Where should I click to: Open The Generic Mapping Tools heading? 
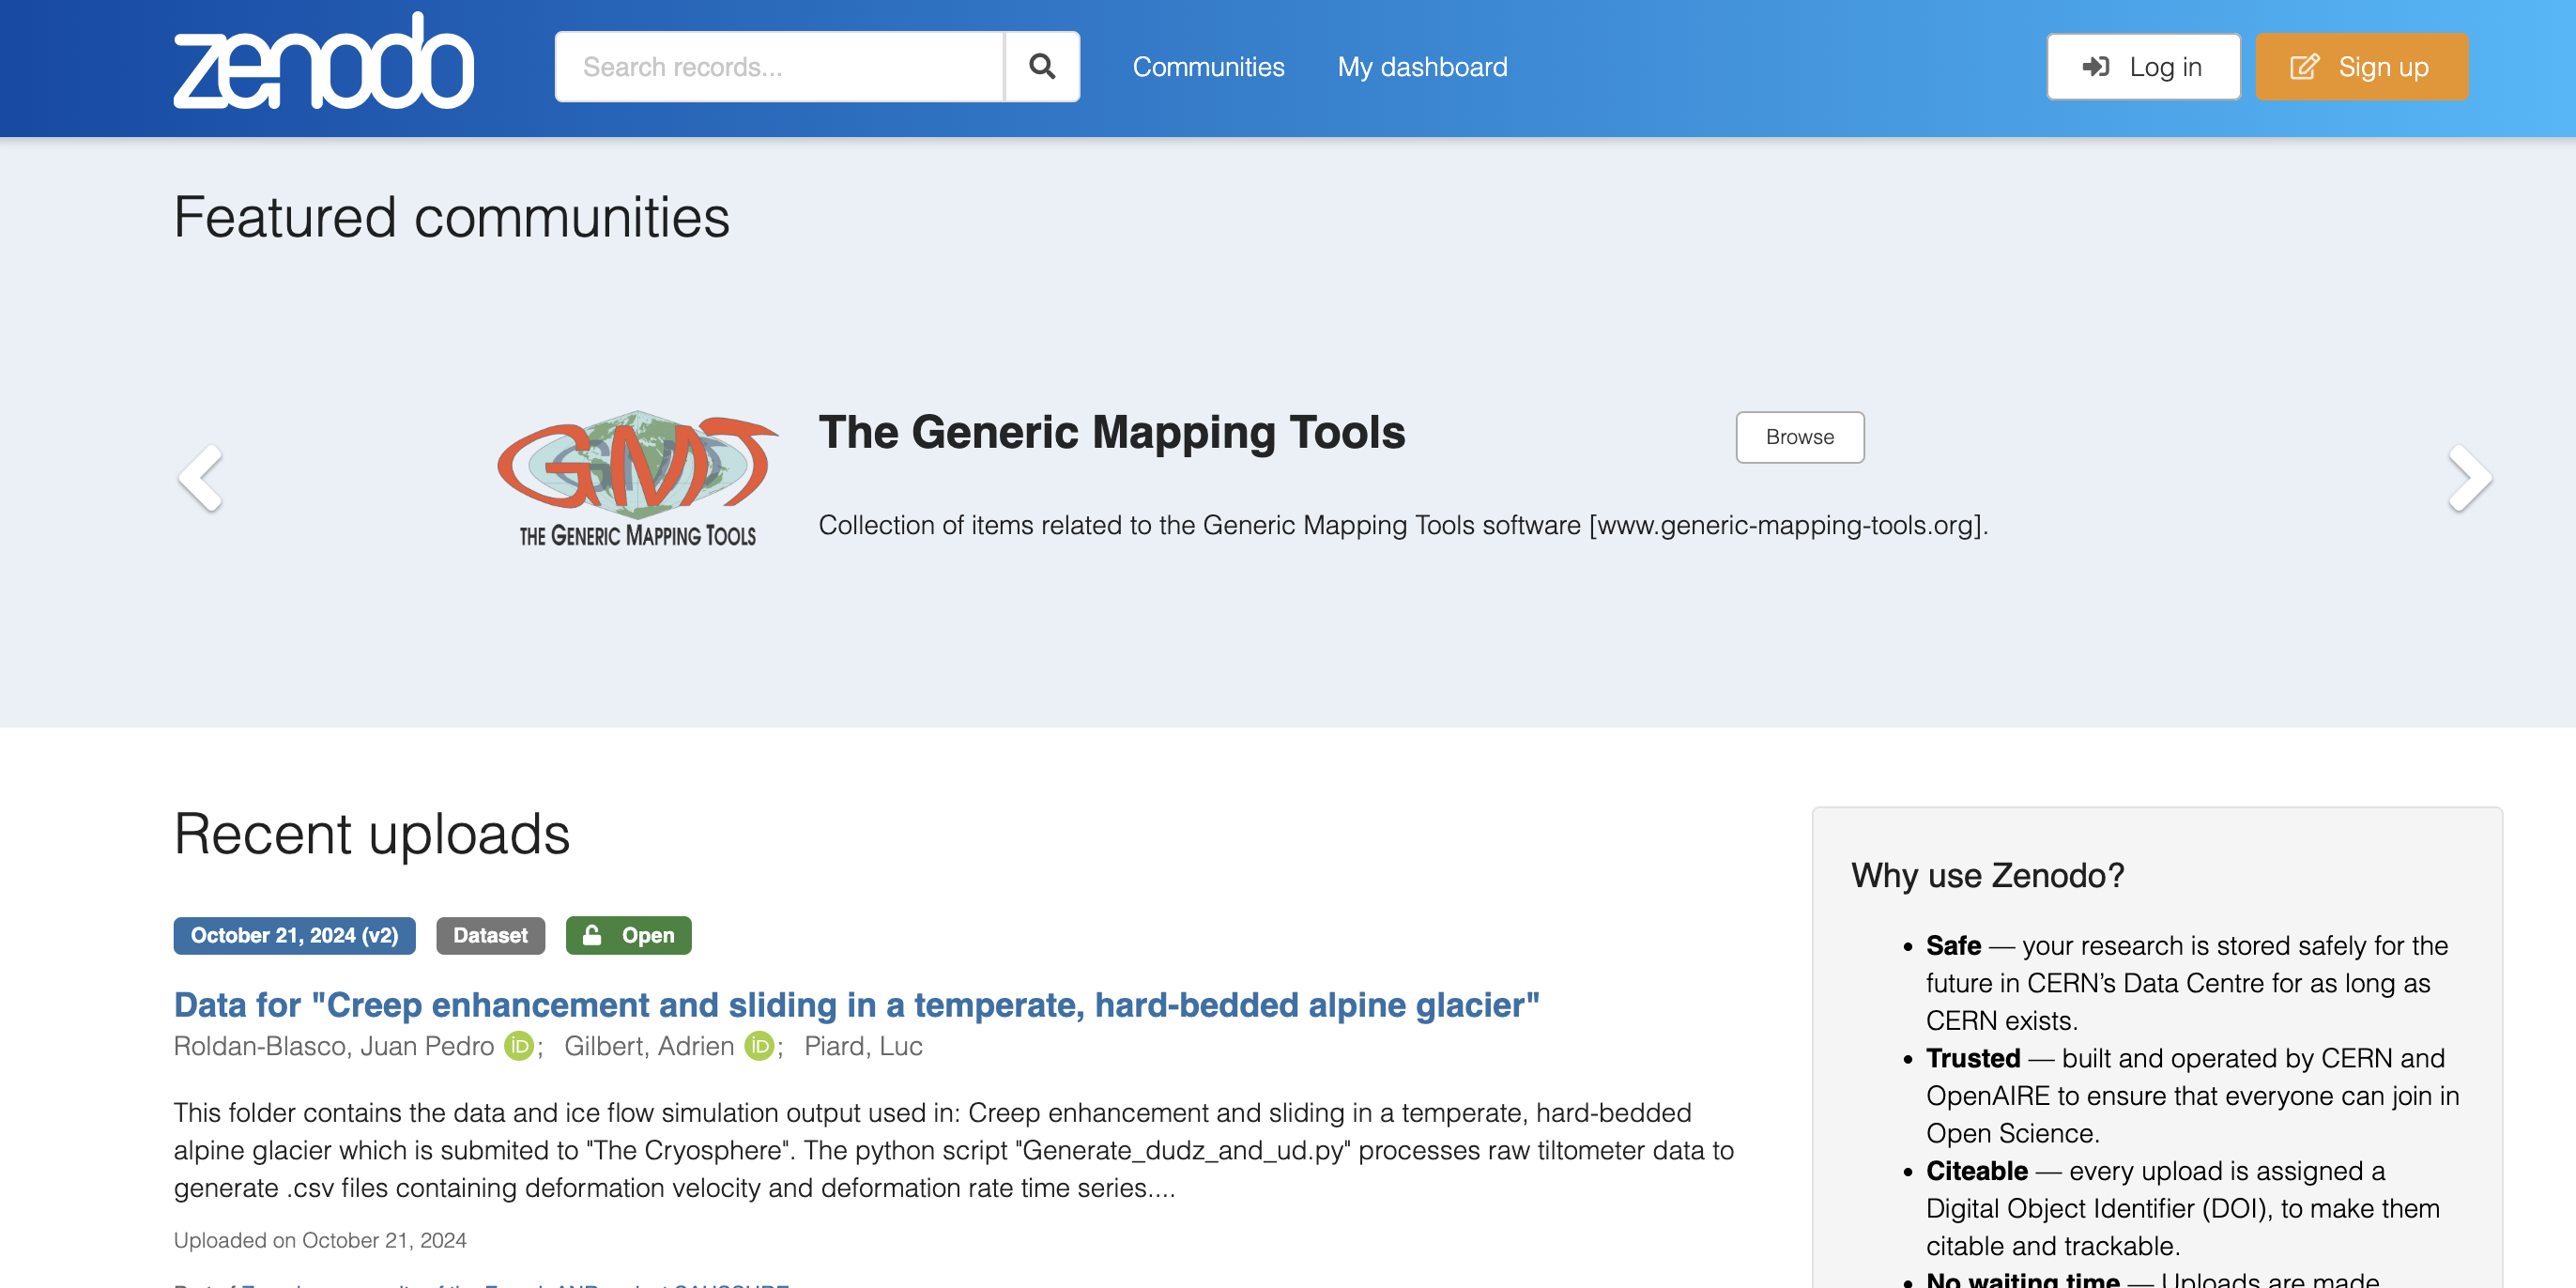point(1112,432)
